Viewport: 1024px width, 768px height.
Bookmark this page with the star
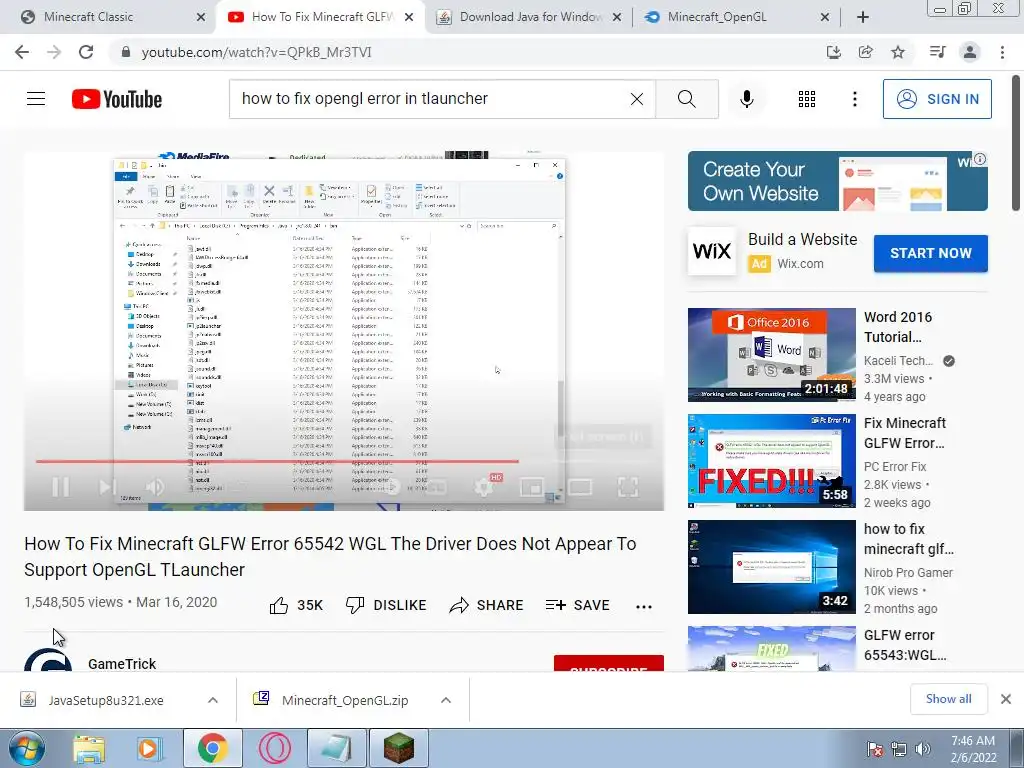pos(898,52)
